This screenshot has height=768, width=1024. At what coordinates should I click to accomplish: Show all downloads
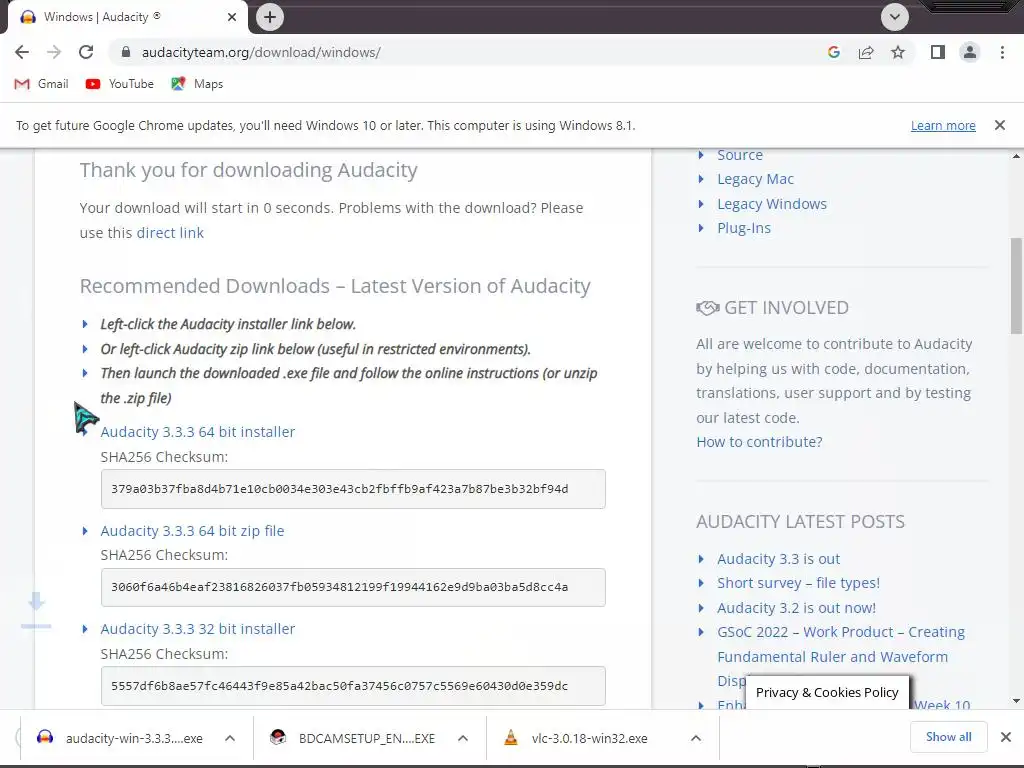[x=948, y=737]
